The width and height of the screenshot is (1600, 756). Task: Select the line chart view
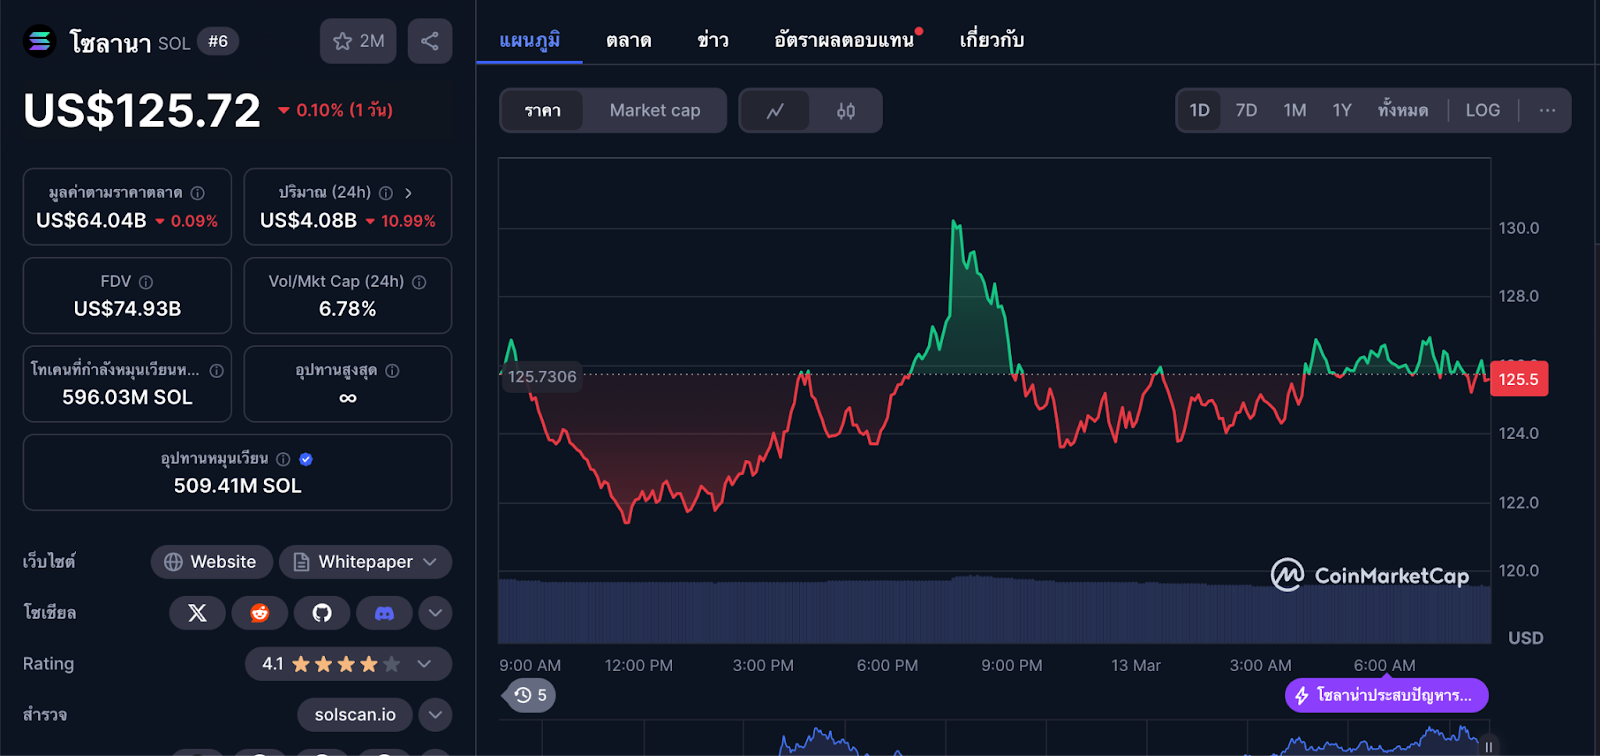775,111
